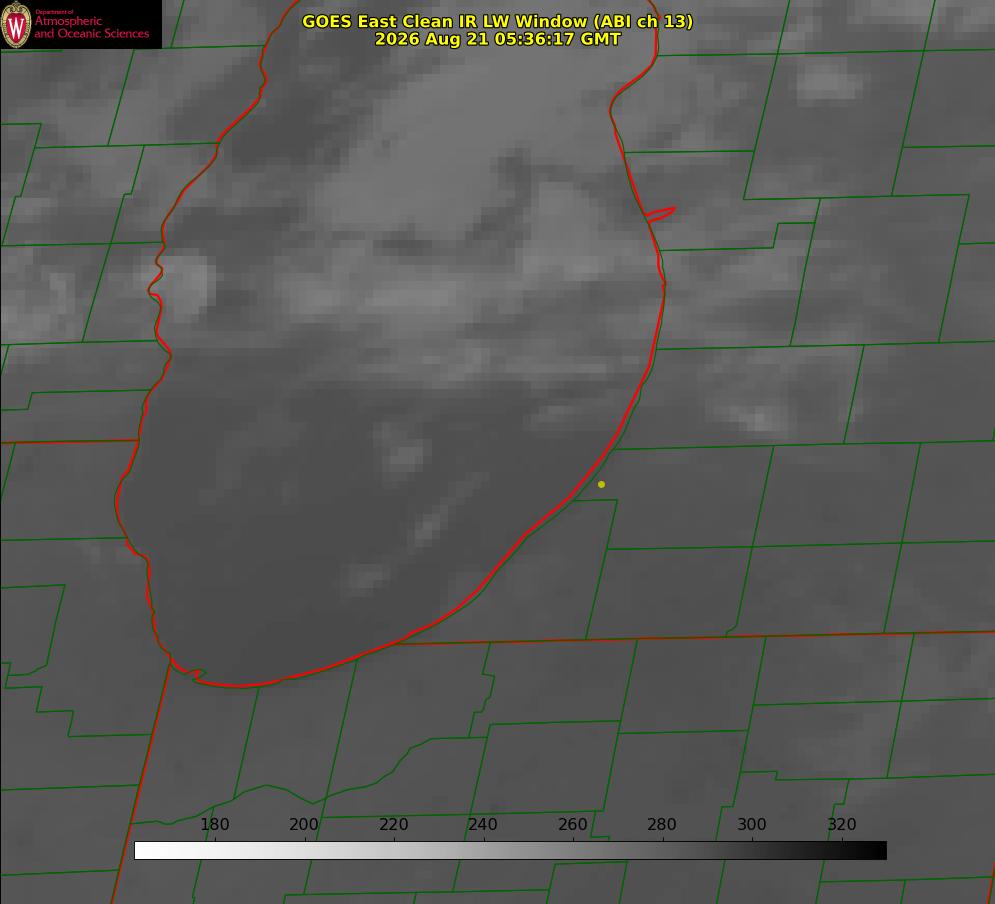This screenshot has width=995, height=904.
Task: Click the small red-outlined inlet on lake shoreline
Action: click(x=660, y=214)
